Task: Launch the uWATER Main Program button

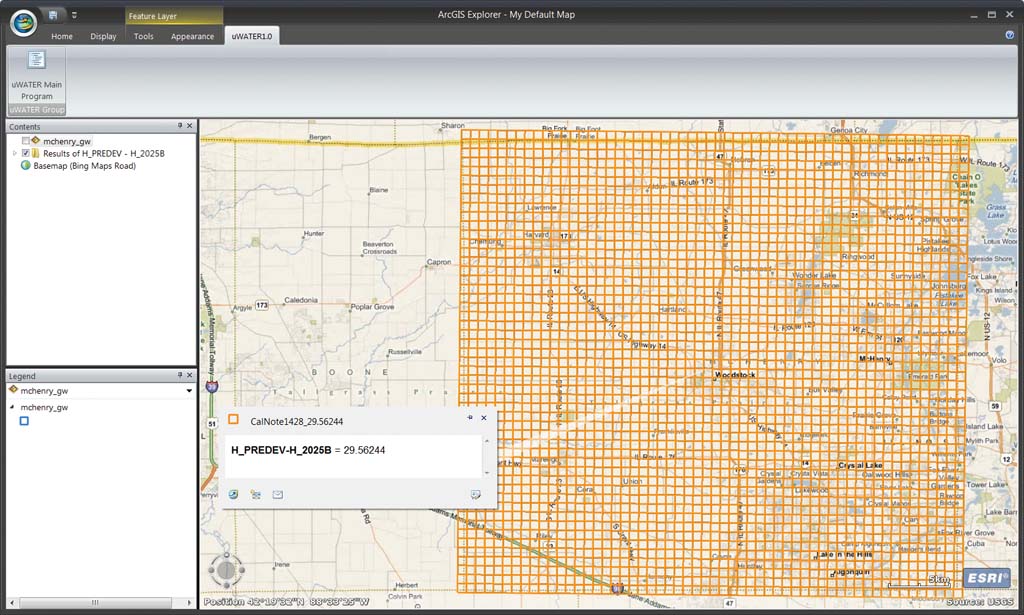Action: (37, 76)
